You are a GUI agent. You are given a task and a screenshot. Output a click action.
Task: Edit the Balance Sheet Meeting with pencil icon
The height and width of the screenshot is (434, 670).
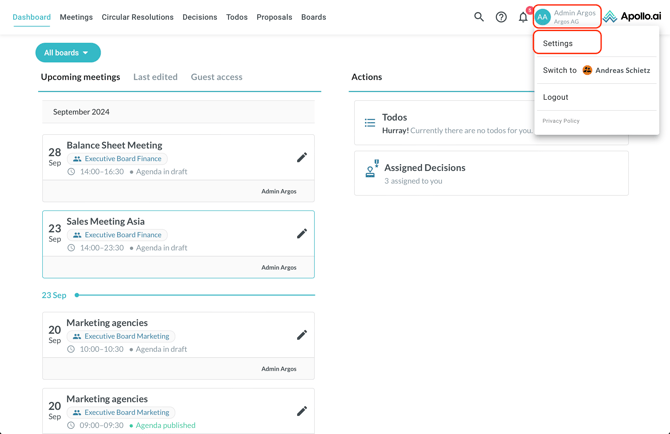(301, 158)
